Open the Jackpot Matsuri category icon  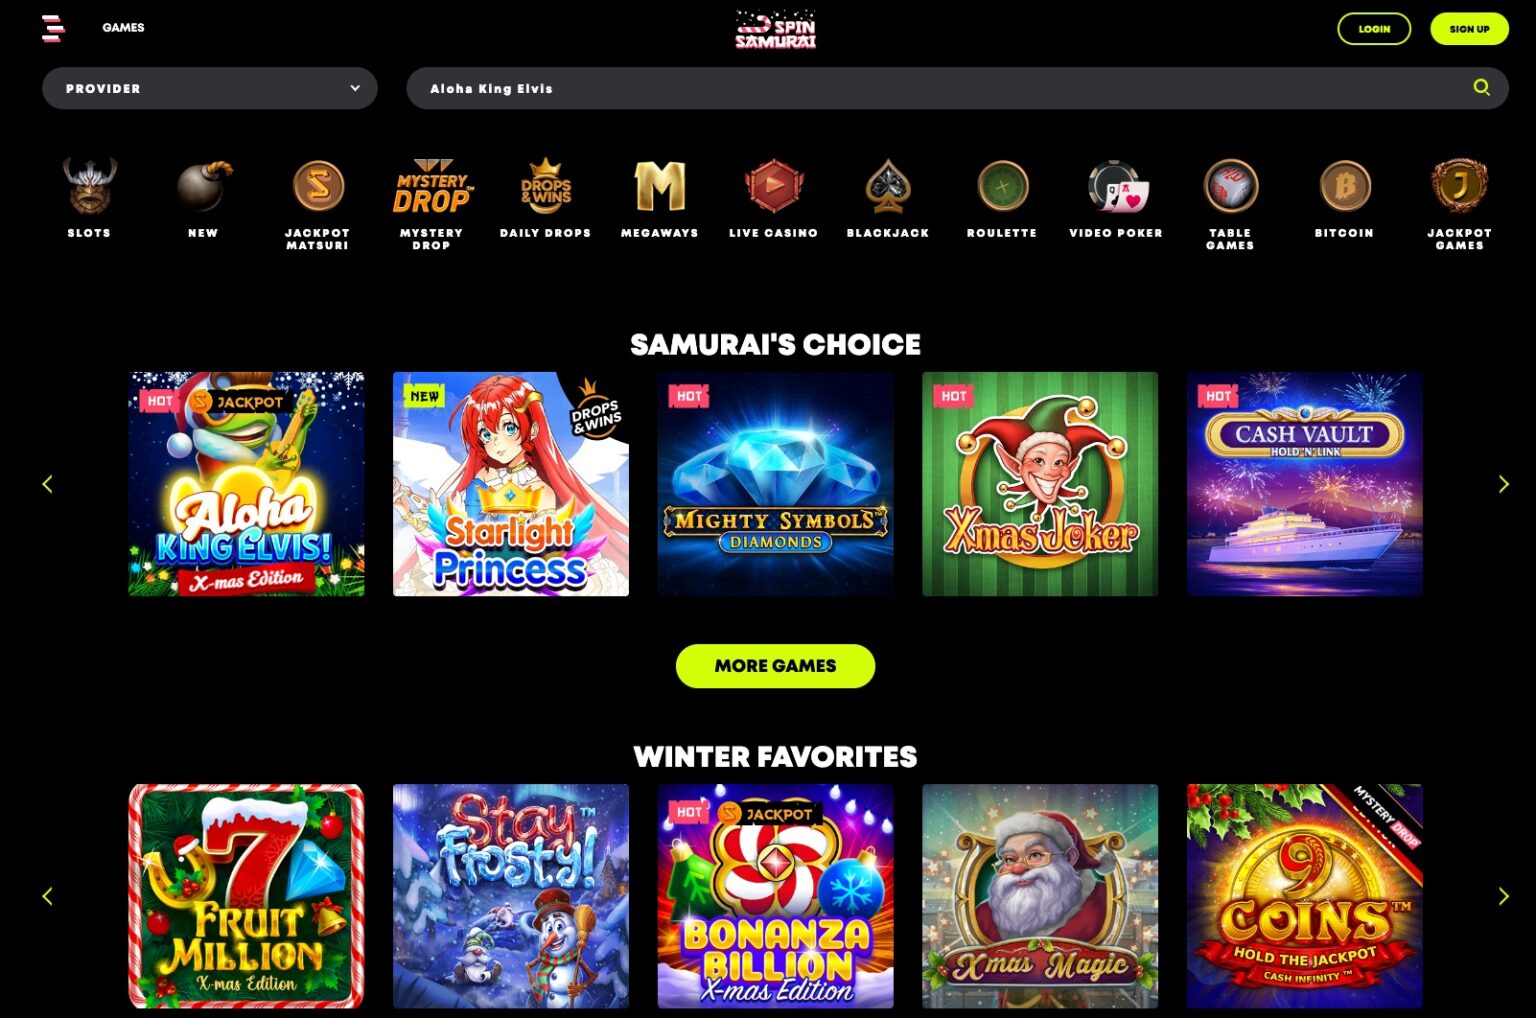pyautogui.click(x=318, y=186)
